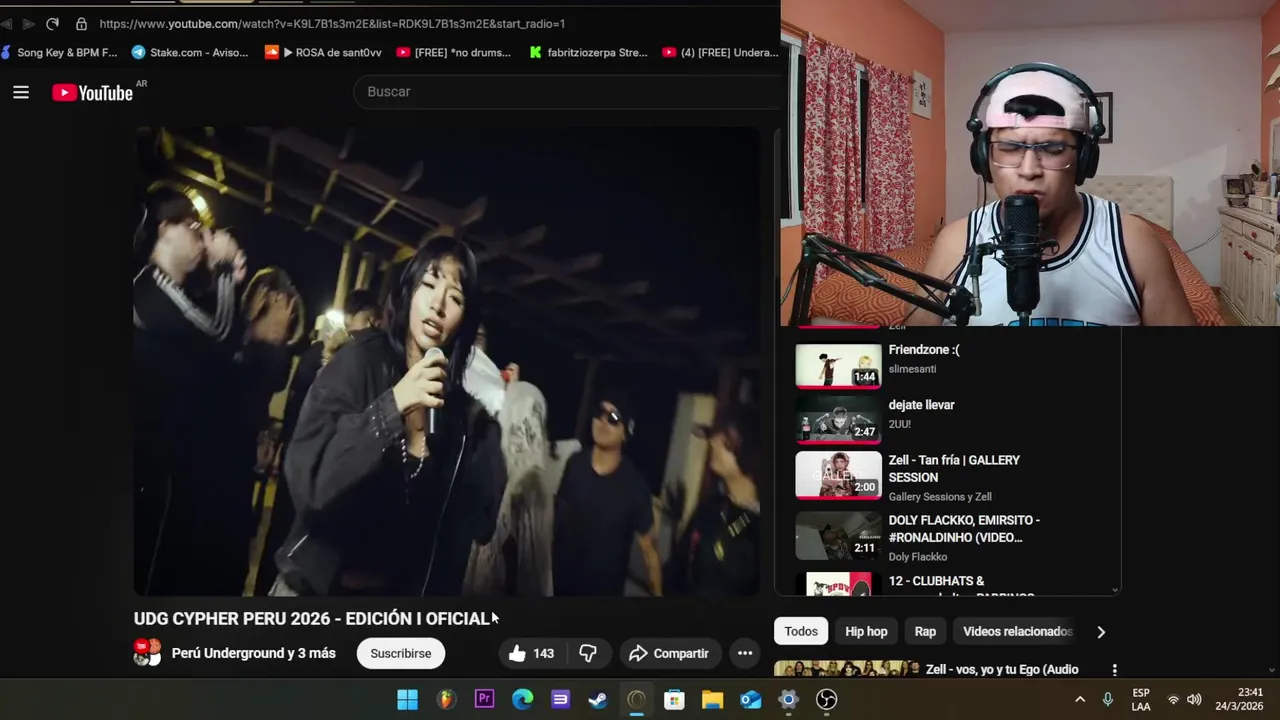Open the YouTube hamburger guide menu
The height and width of the screenshot is (720, 1280).
click(x=21, y=92)
